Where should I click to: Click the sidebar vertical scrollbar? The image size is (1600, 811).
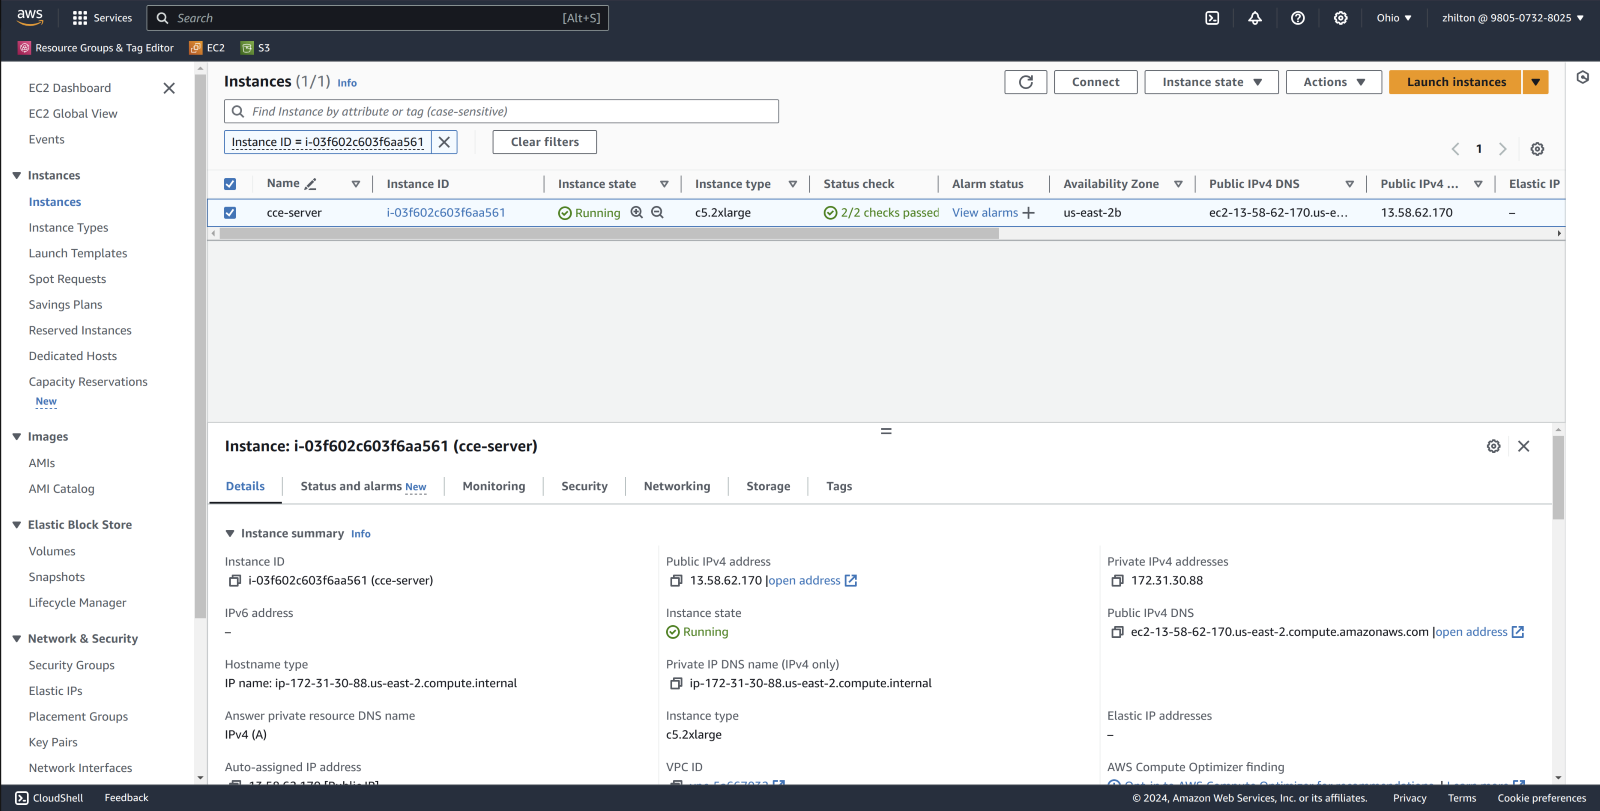pos(200,346)
